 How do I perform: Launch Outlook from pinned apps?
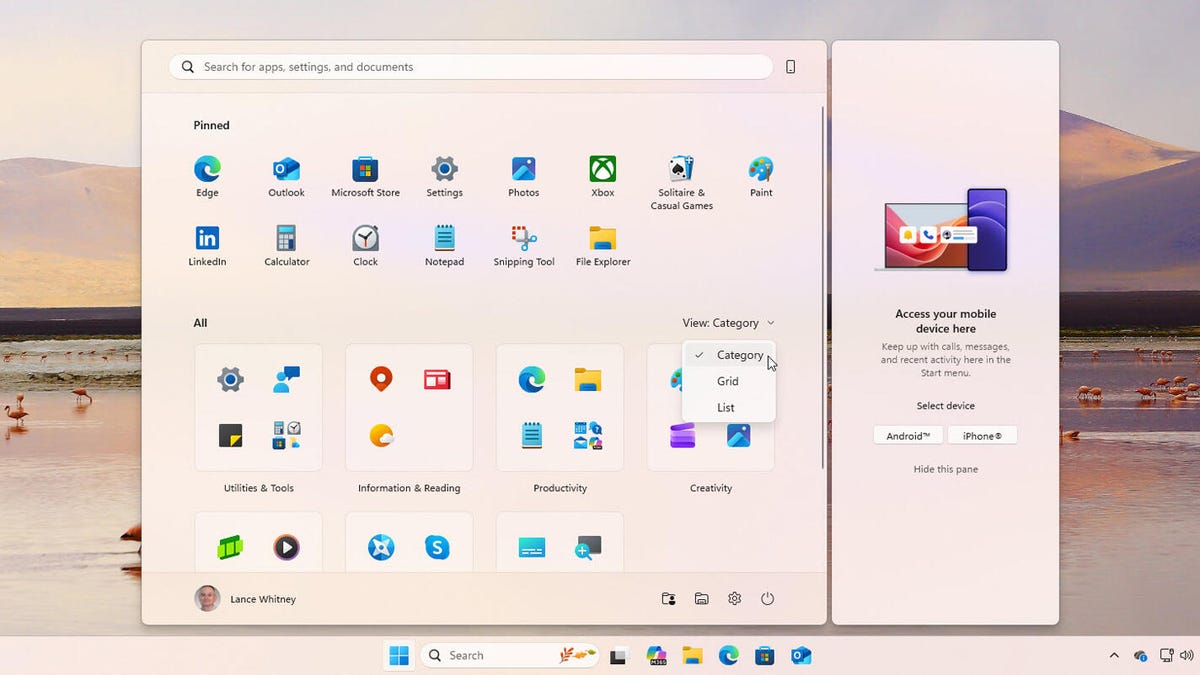286,169
